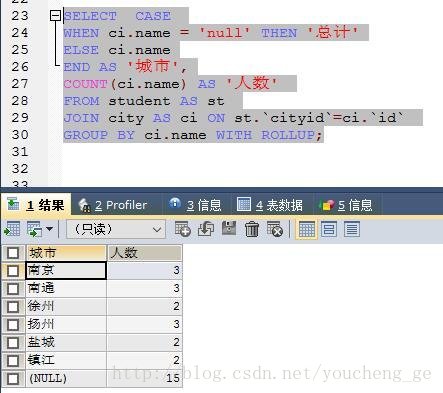
Task: Open the 5 信息 tab
Action: tap(346, 205)
